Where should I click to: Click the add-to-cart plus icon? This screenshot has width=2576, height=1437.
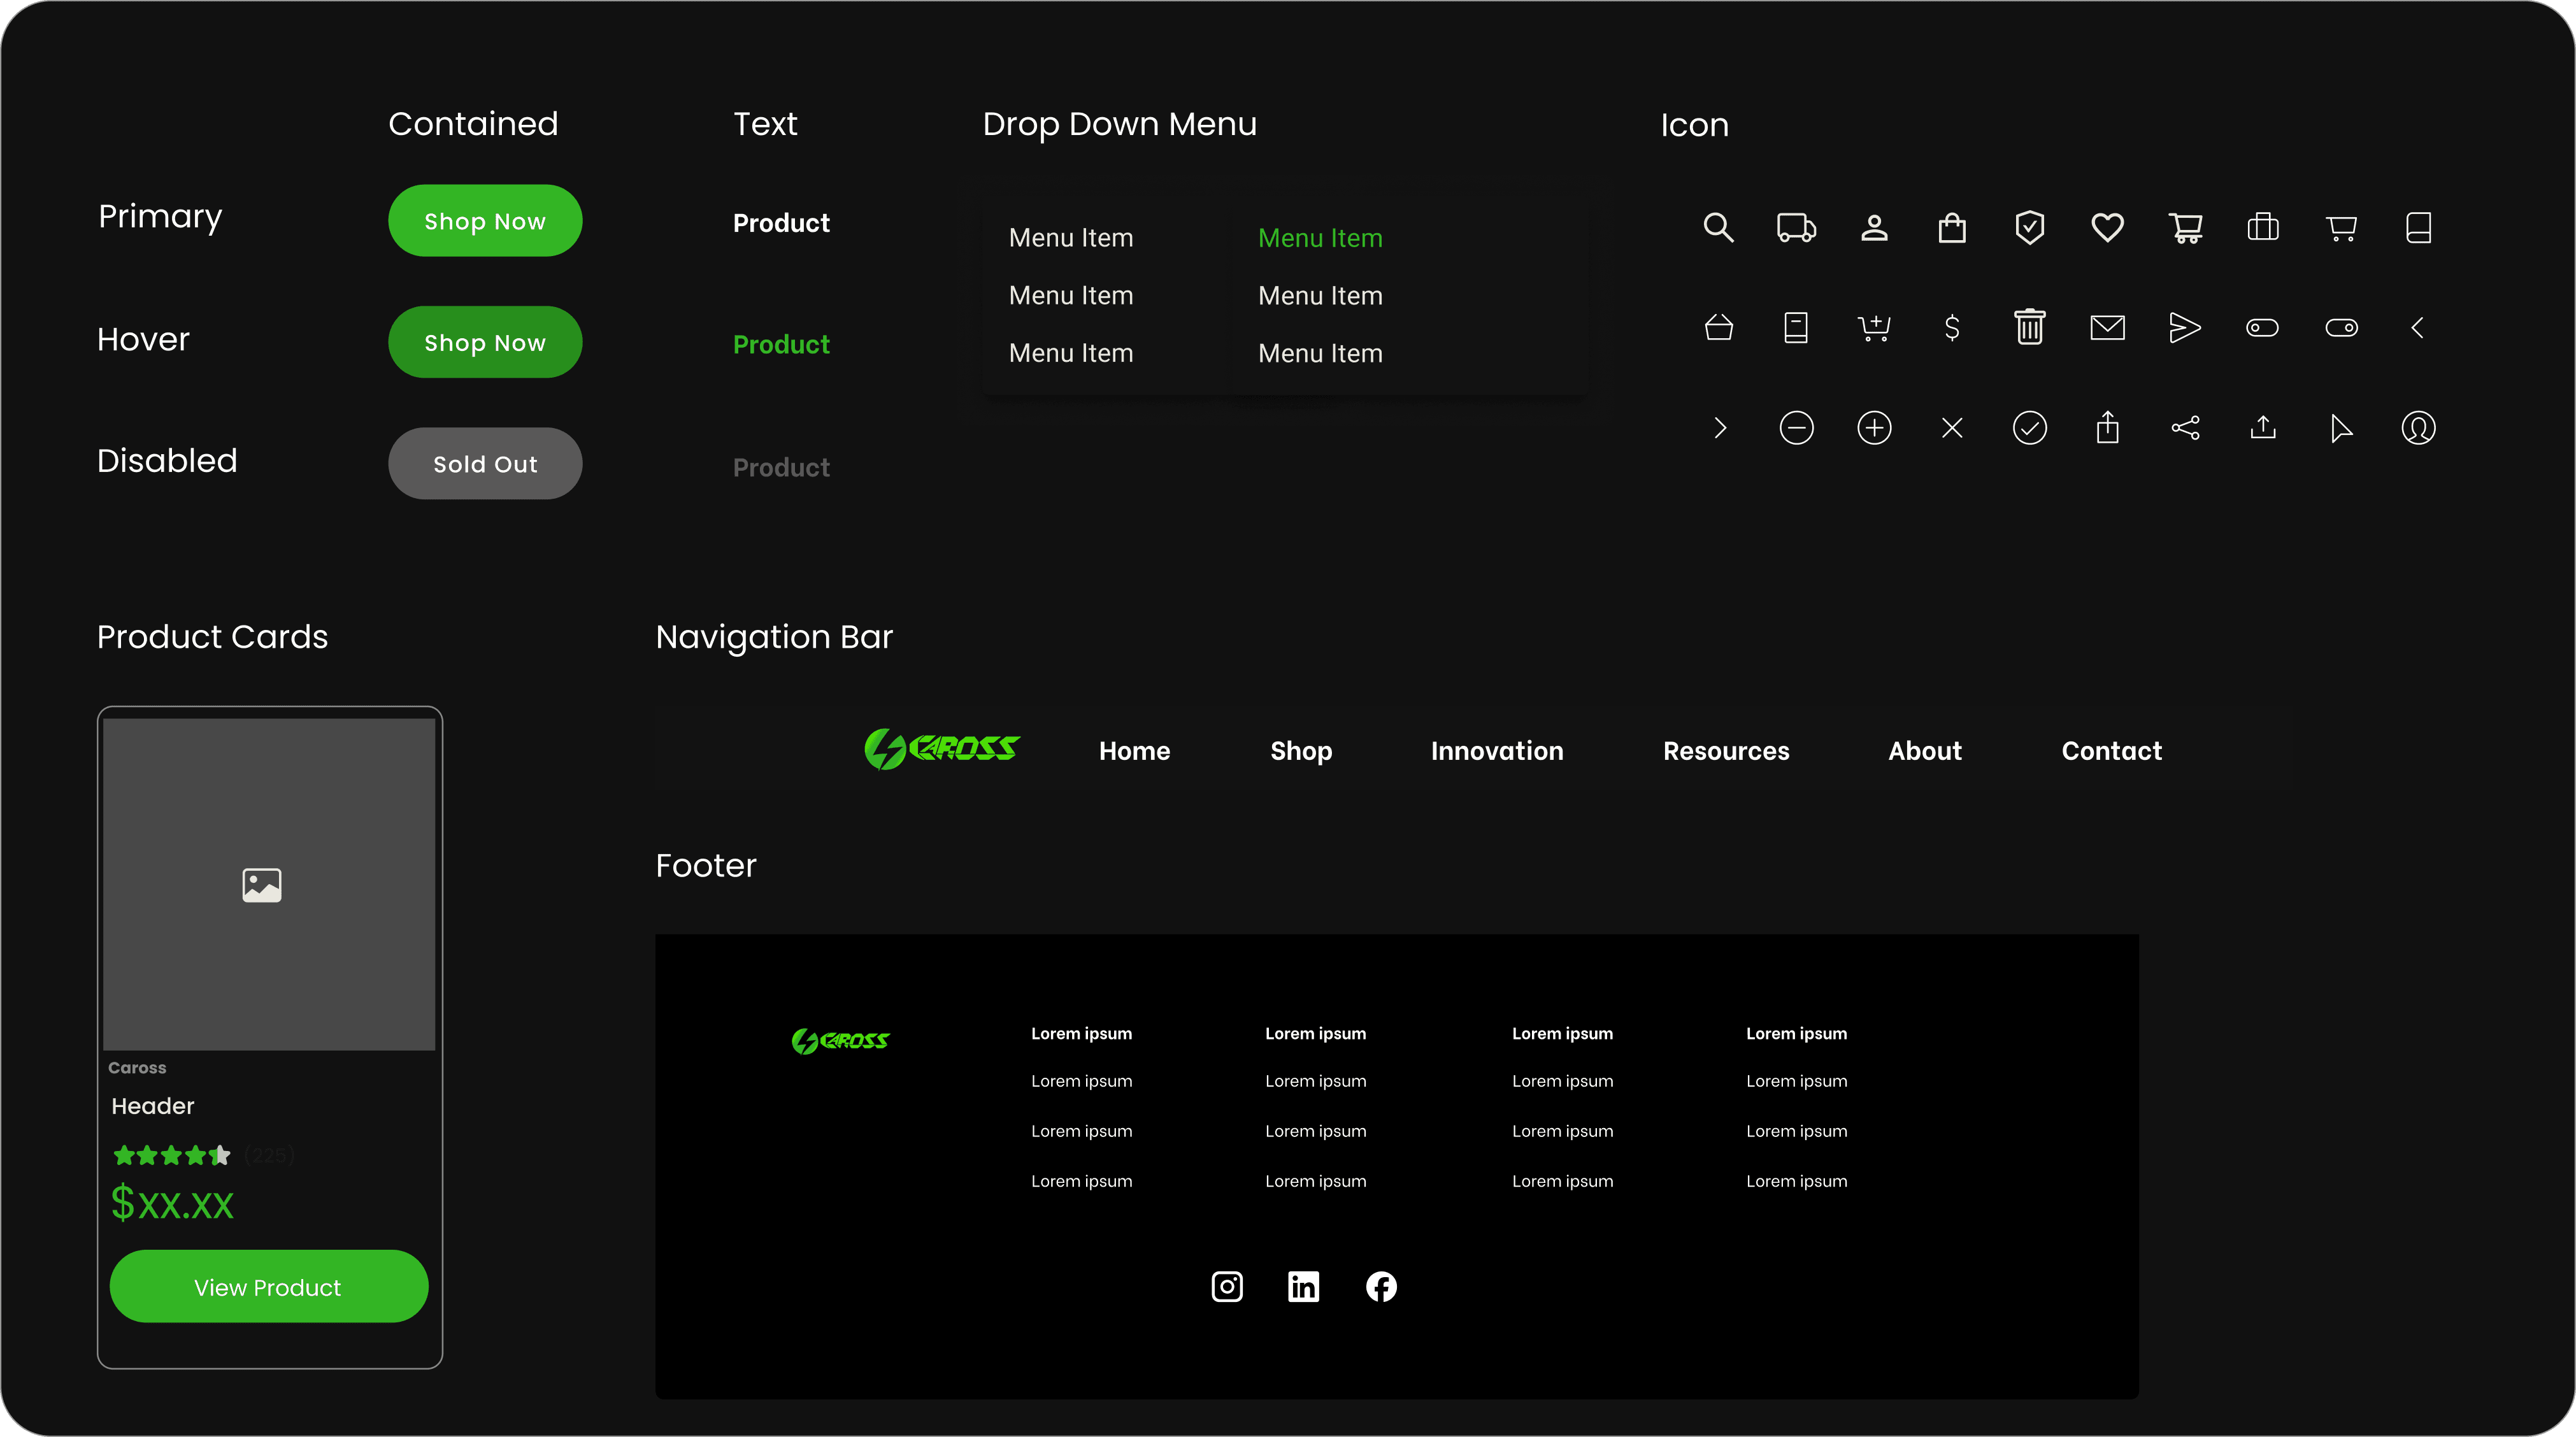tap(1874, 327)
